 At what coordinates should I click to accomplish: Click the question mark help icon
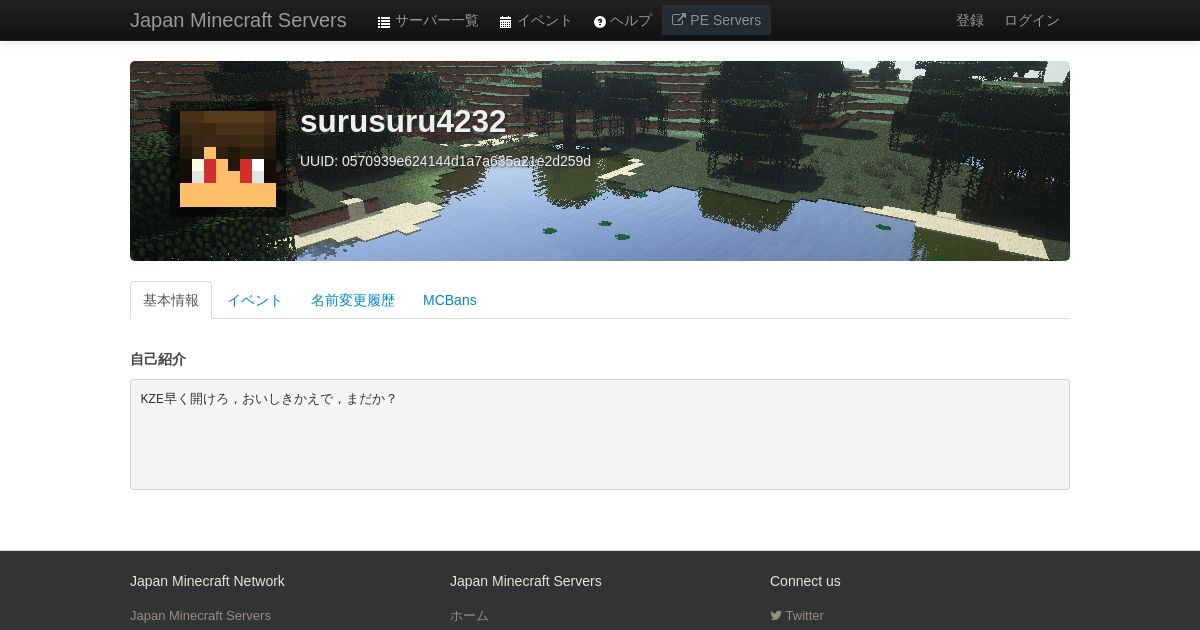[x=600, y=22]
